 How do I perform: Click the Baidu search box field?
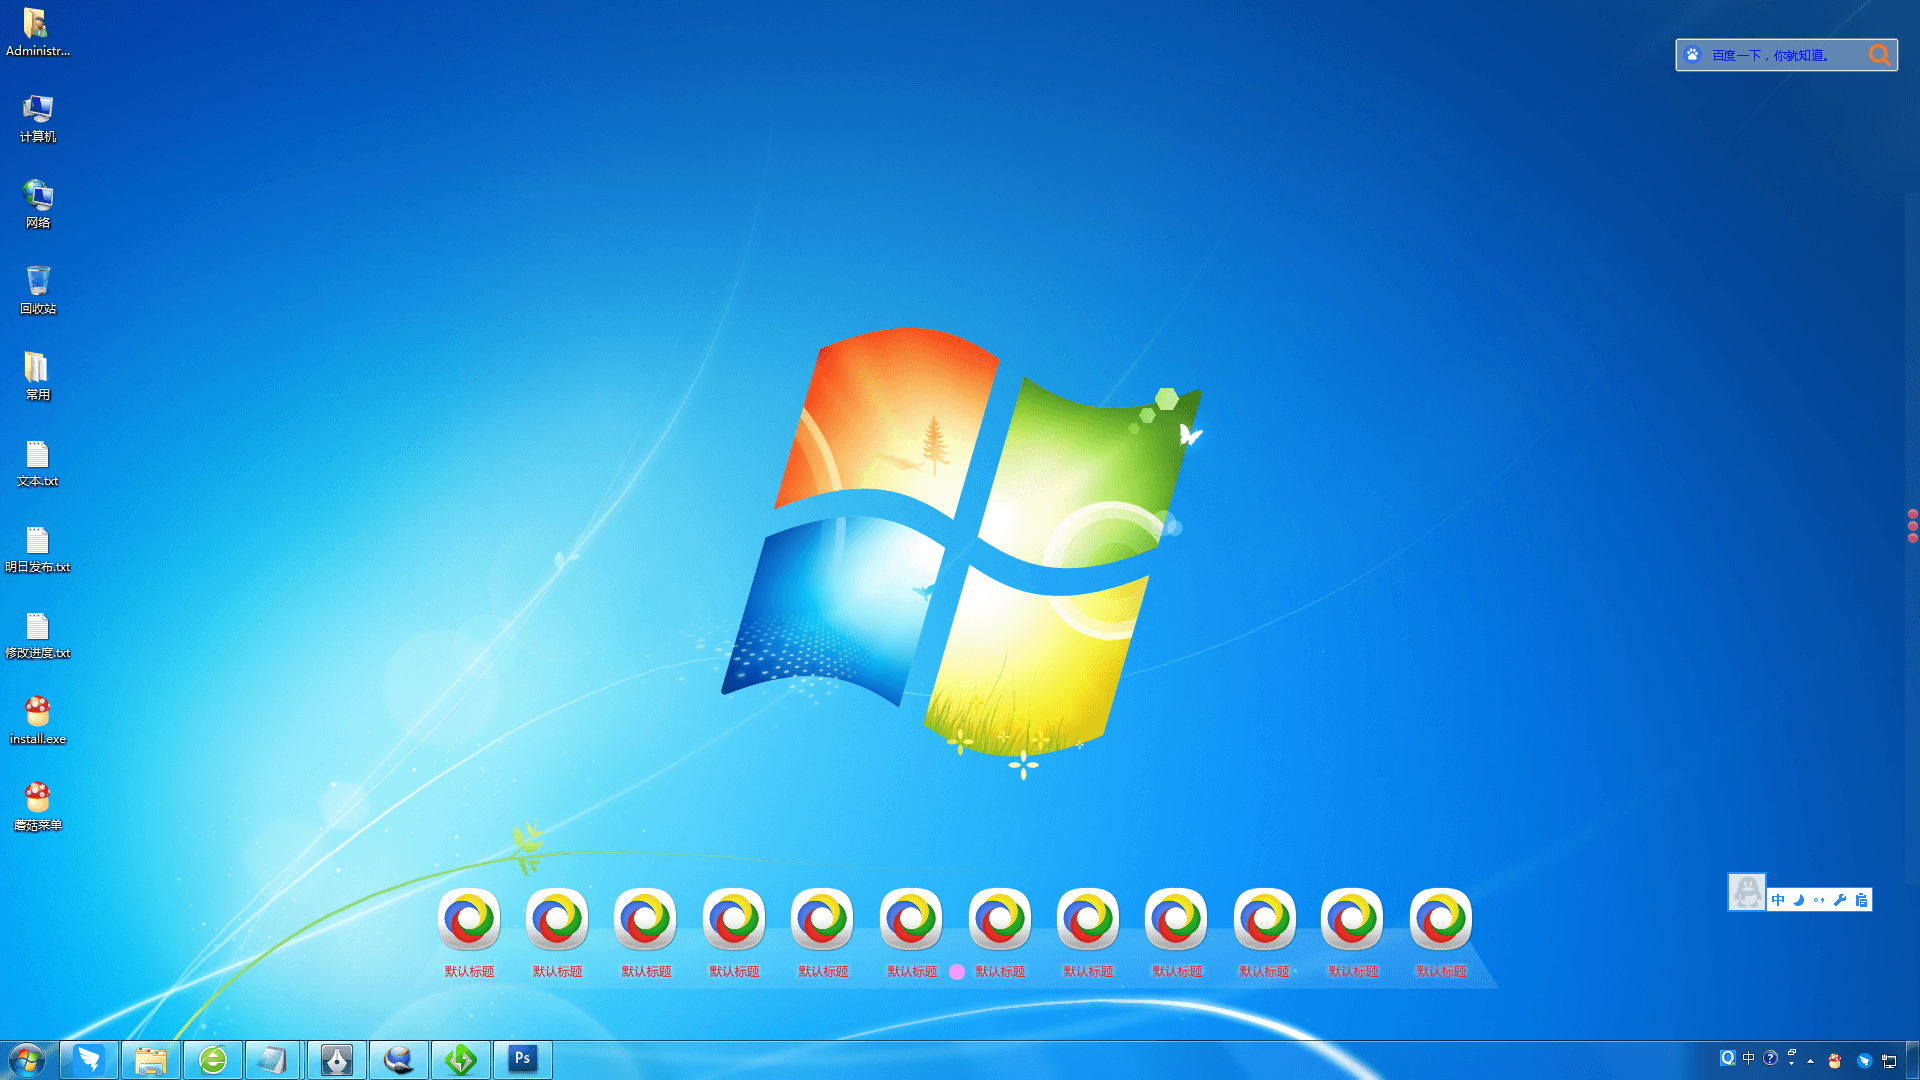(x=1785, y=55)
